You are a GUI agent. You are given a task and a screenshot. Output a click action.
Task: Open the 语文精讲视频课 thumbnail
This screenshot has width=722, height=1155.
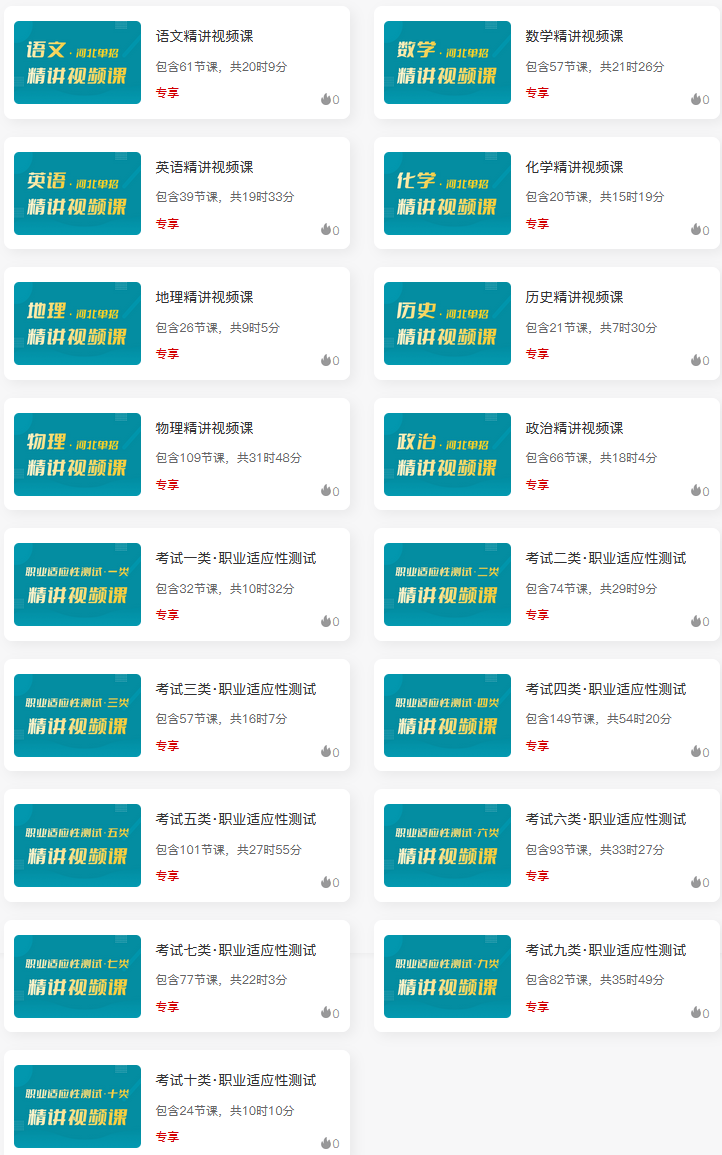[x=77, y=63]
